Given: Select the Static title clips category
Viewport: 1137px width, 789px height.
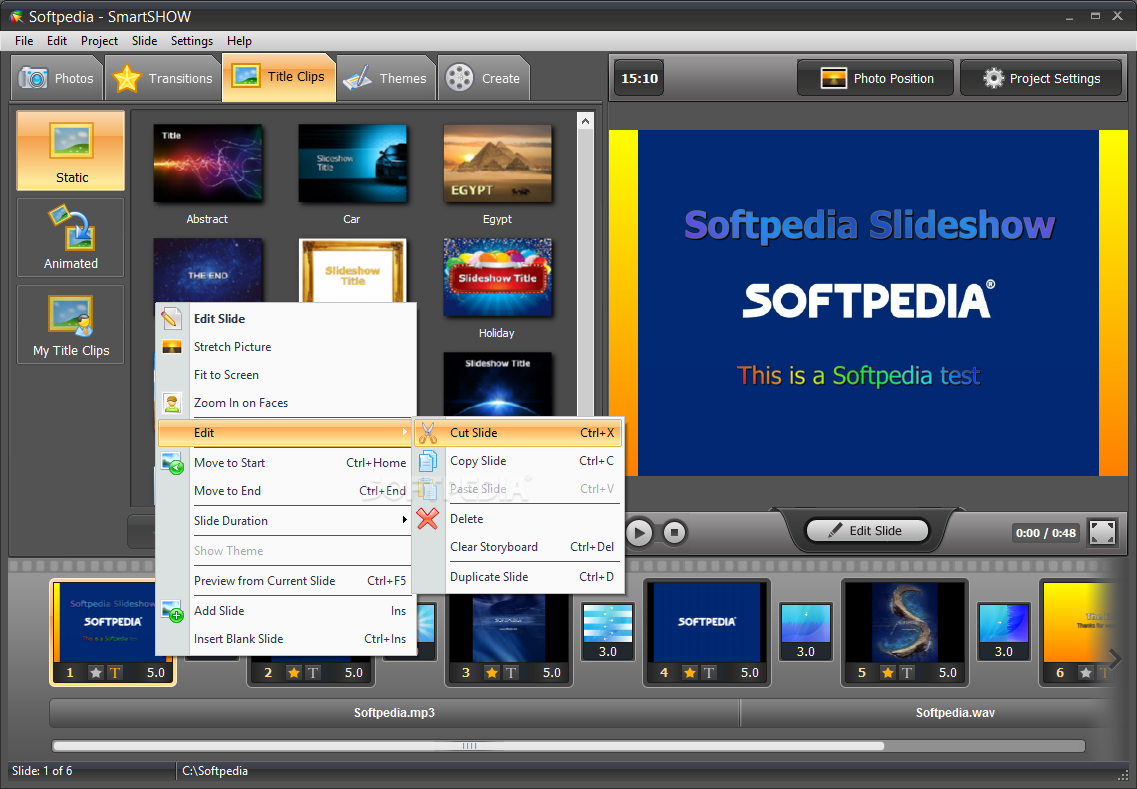Looking at the screenshot, I should pyautogui.click(x=70, y=150).
